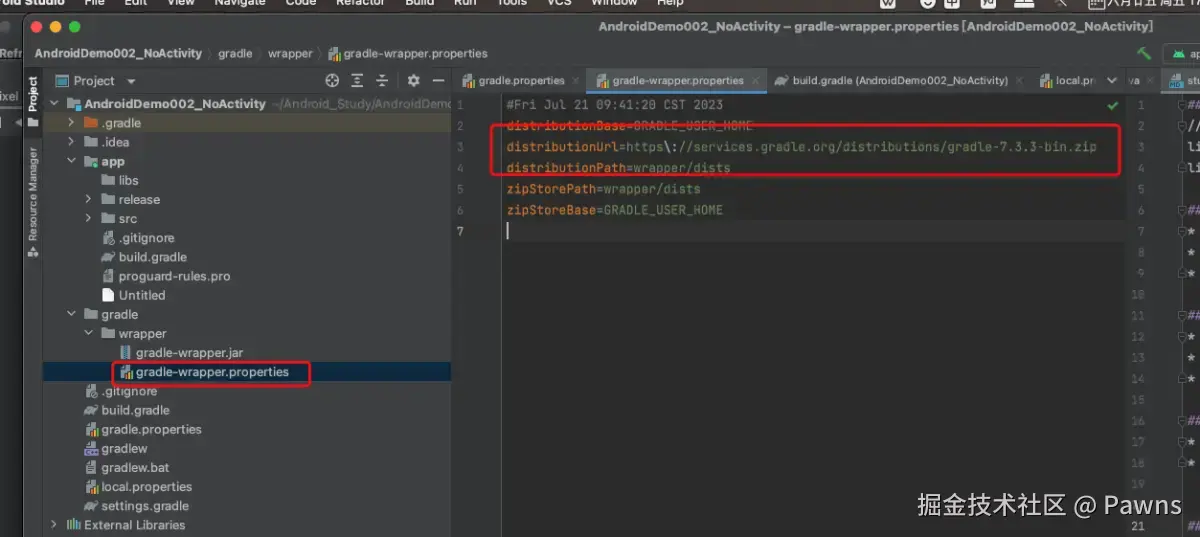This screenshot has width=1200, height=537.
Task: Click the green checkmark inspection indicator
Action: click(x=1113, y=105)
